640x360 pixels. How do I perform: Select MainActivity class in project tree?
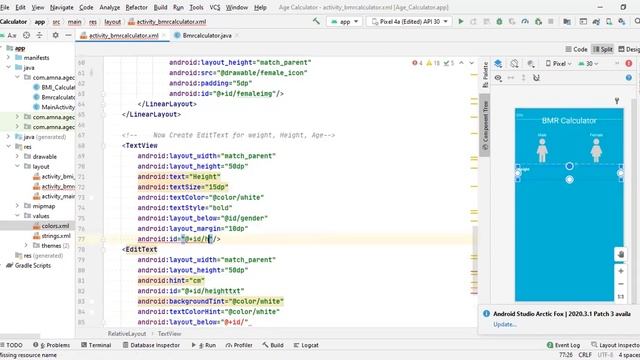53,107
